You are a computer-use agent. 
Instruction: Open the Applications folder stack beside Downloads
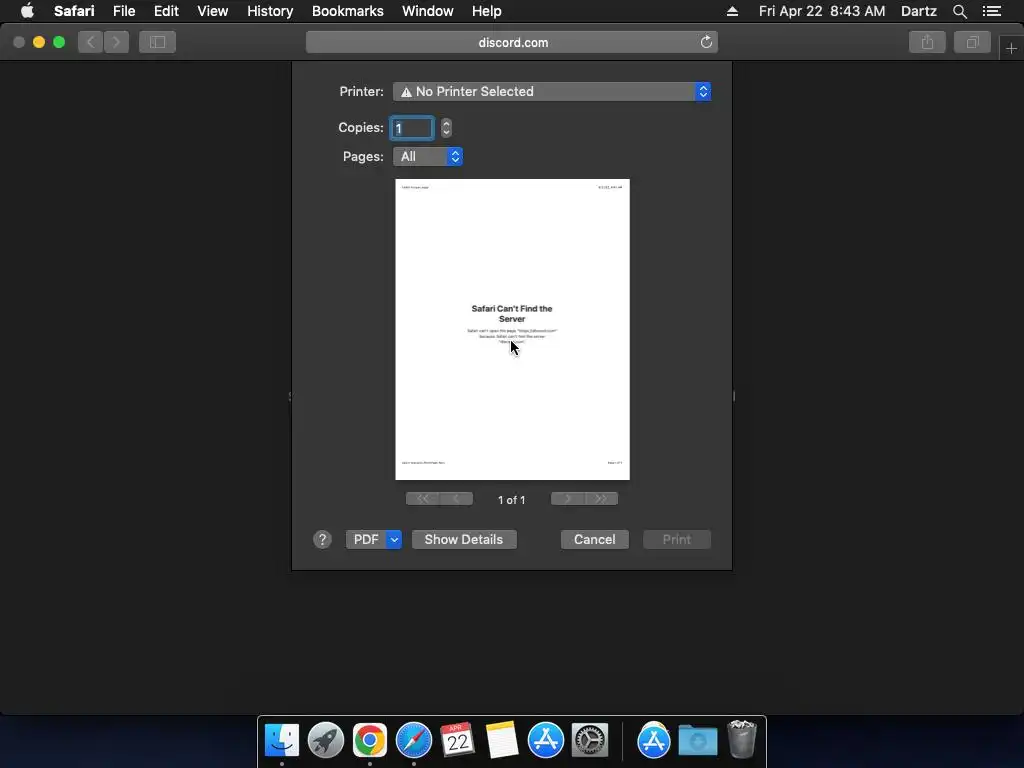point(653,740)
